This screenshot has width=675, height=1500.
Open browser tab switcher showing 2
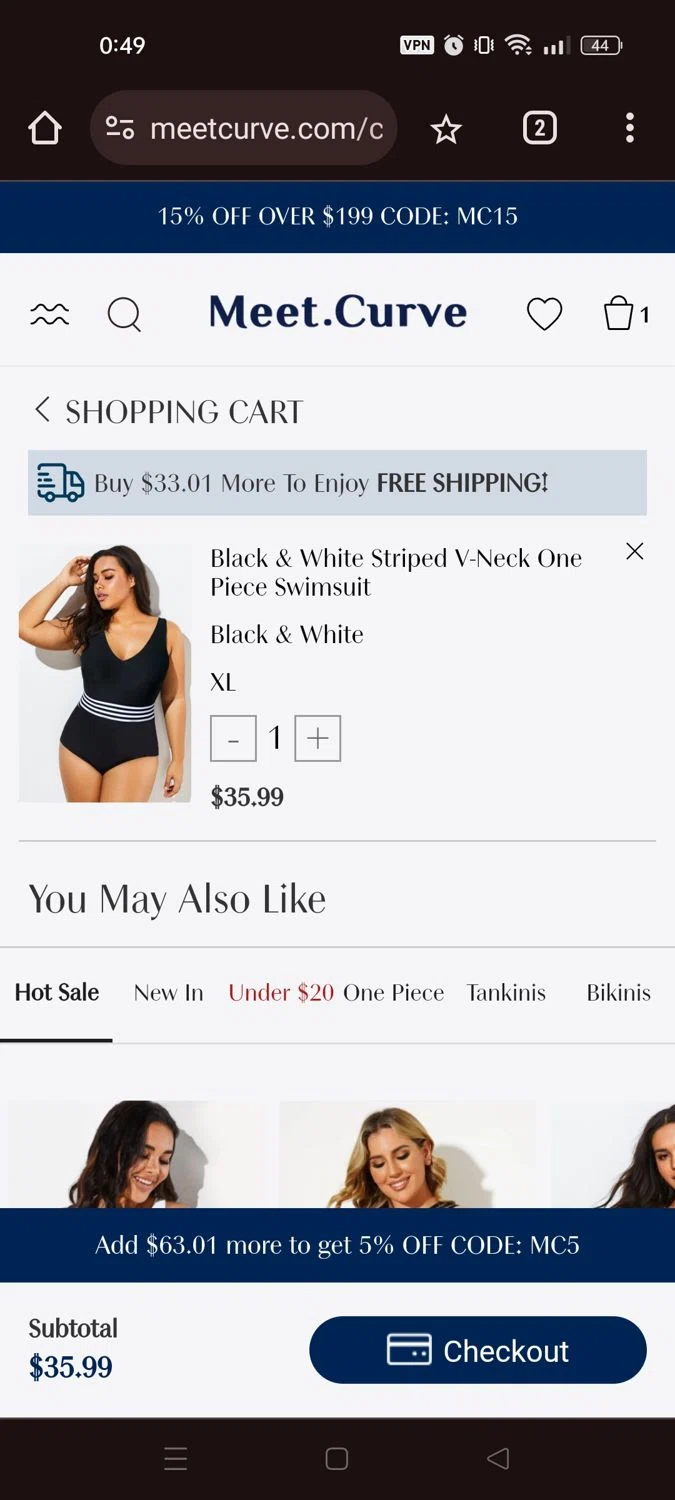pos(540,128)
